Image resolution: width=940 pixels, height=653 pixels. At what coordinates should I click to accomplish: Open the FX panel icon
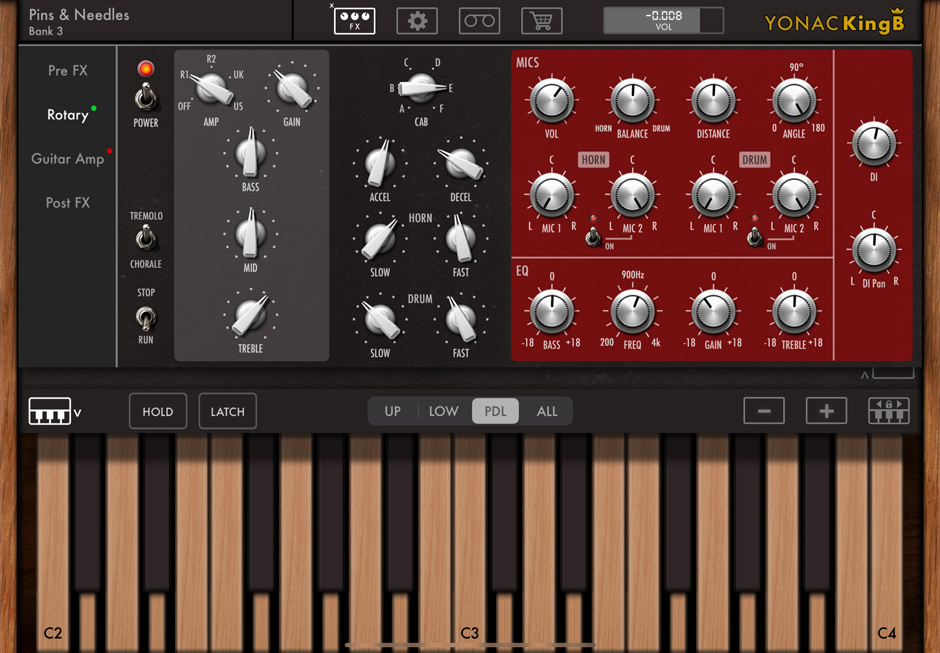coord(354,20)
